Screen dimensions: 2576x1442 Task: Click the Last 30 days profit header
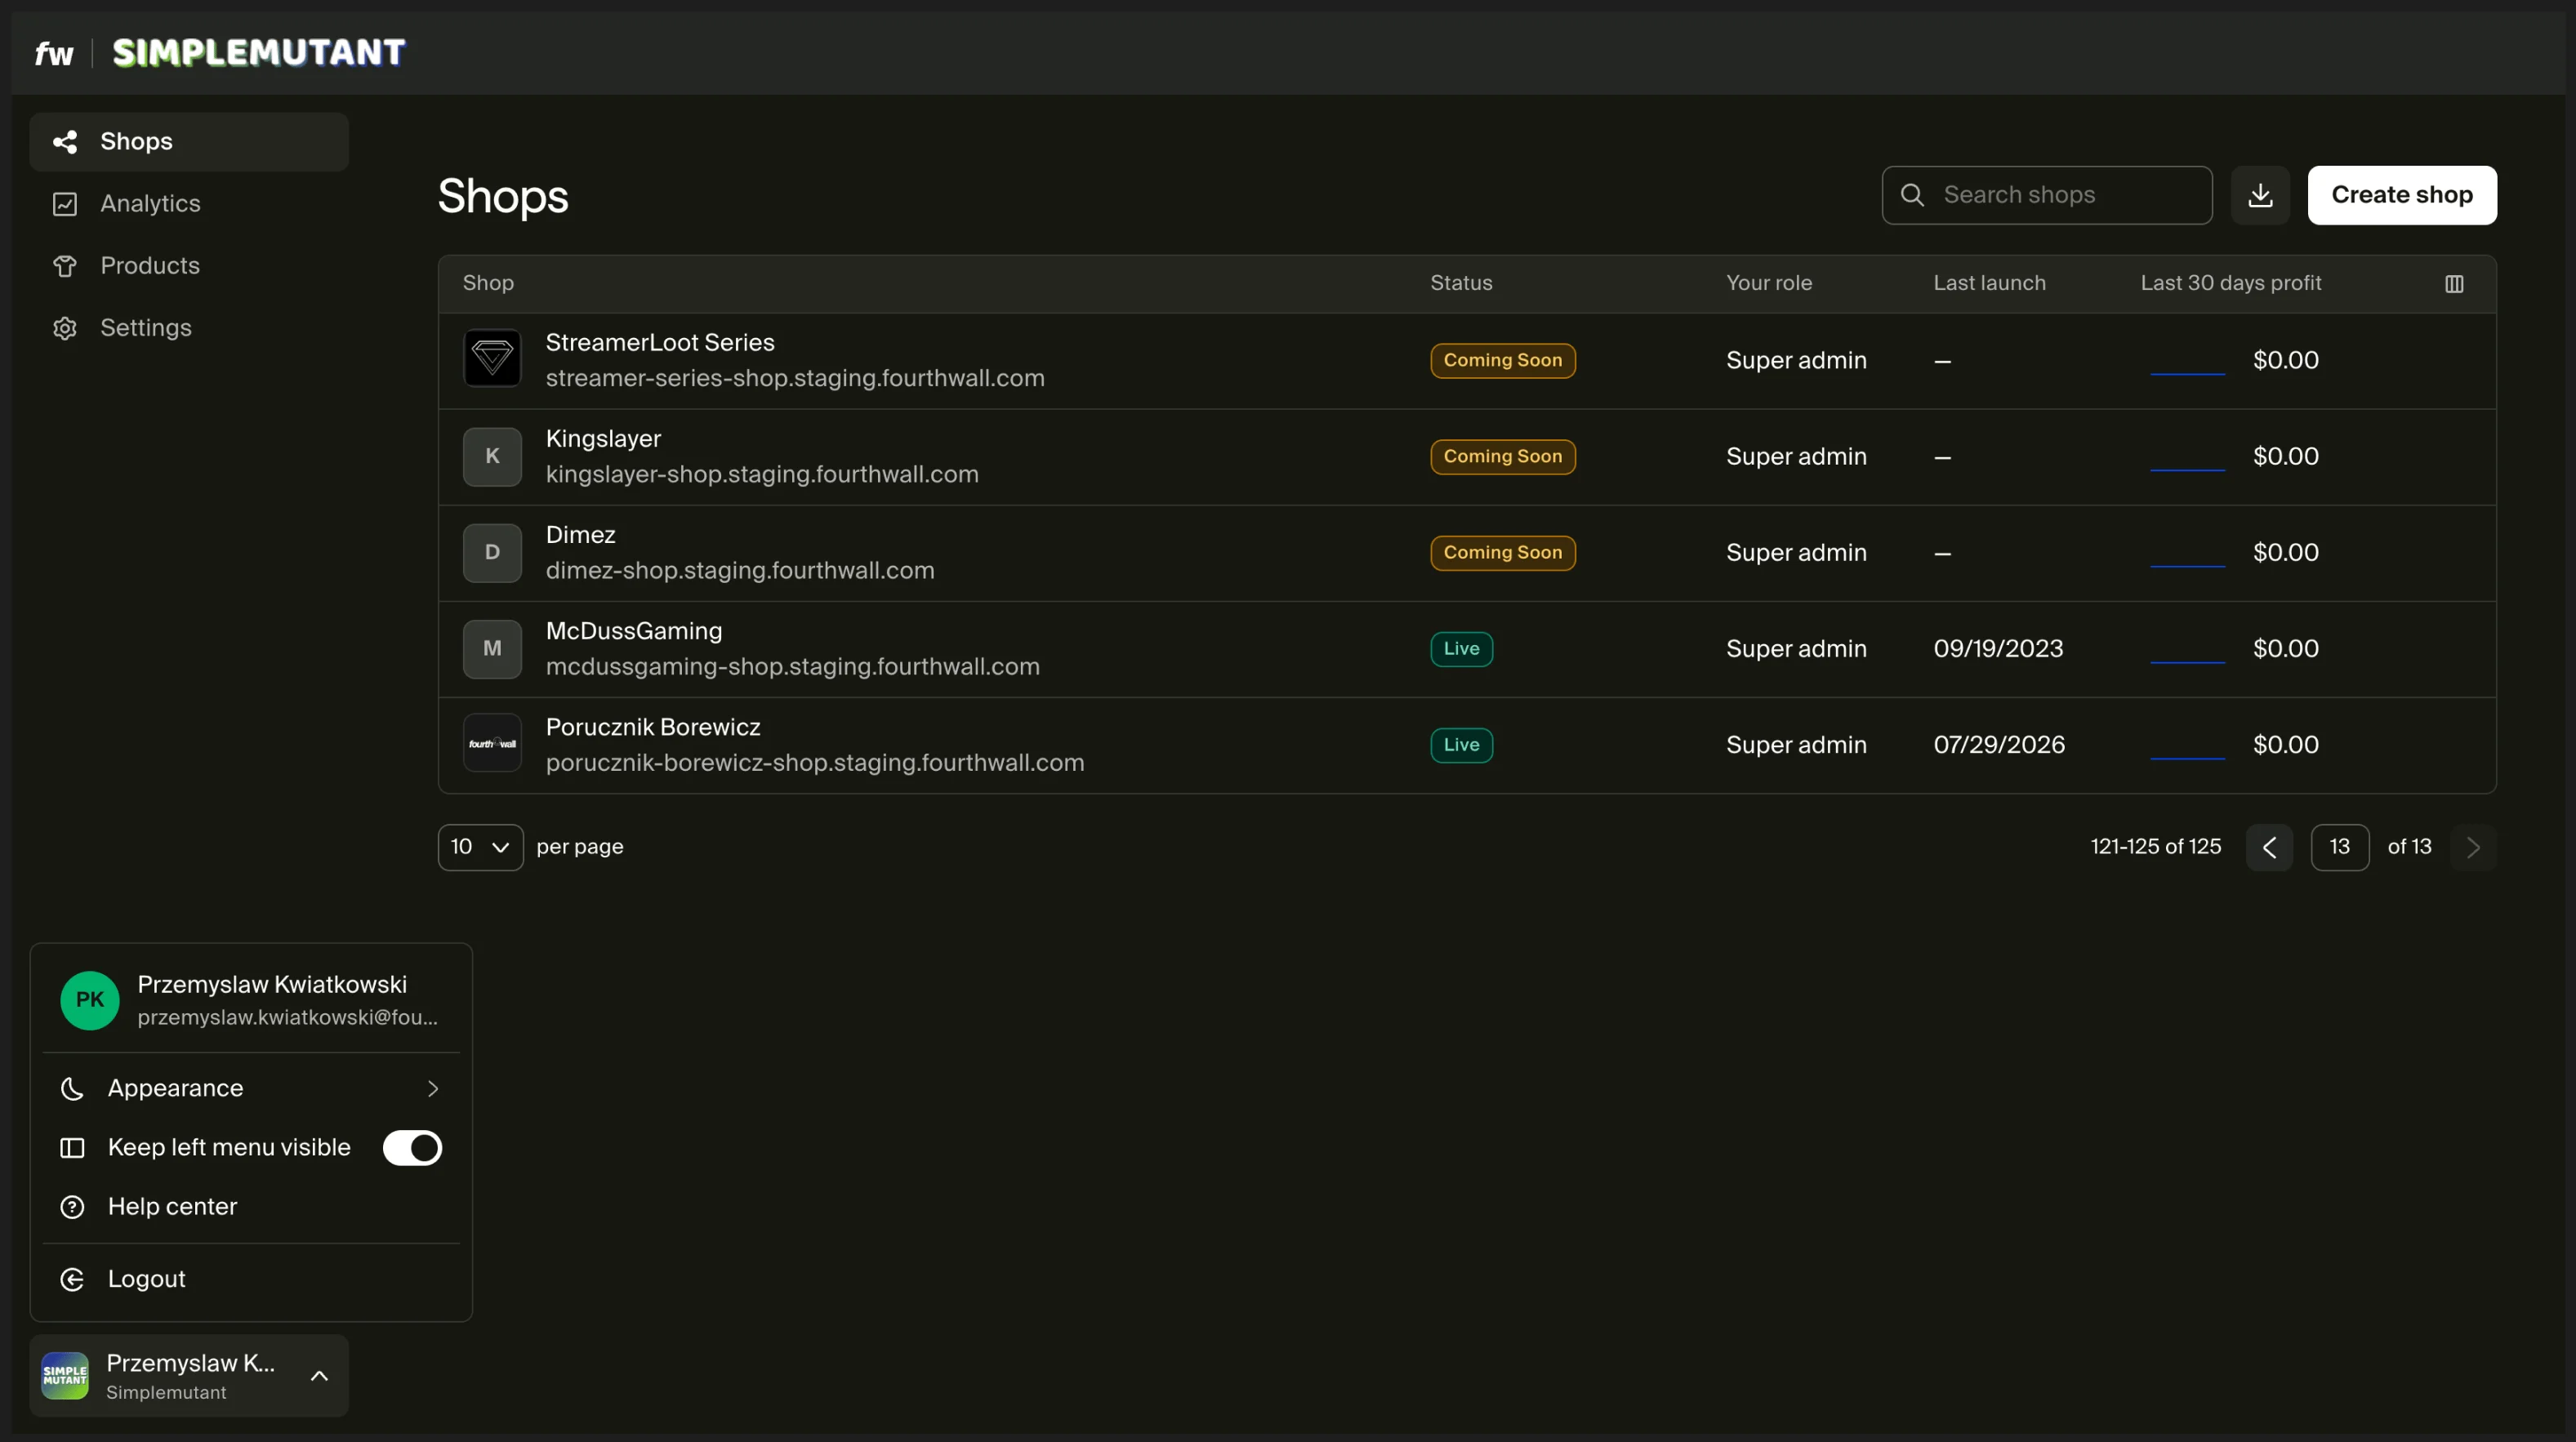(2231, 283)
